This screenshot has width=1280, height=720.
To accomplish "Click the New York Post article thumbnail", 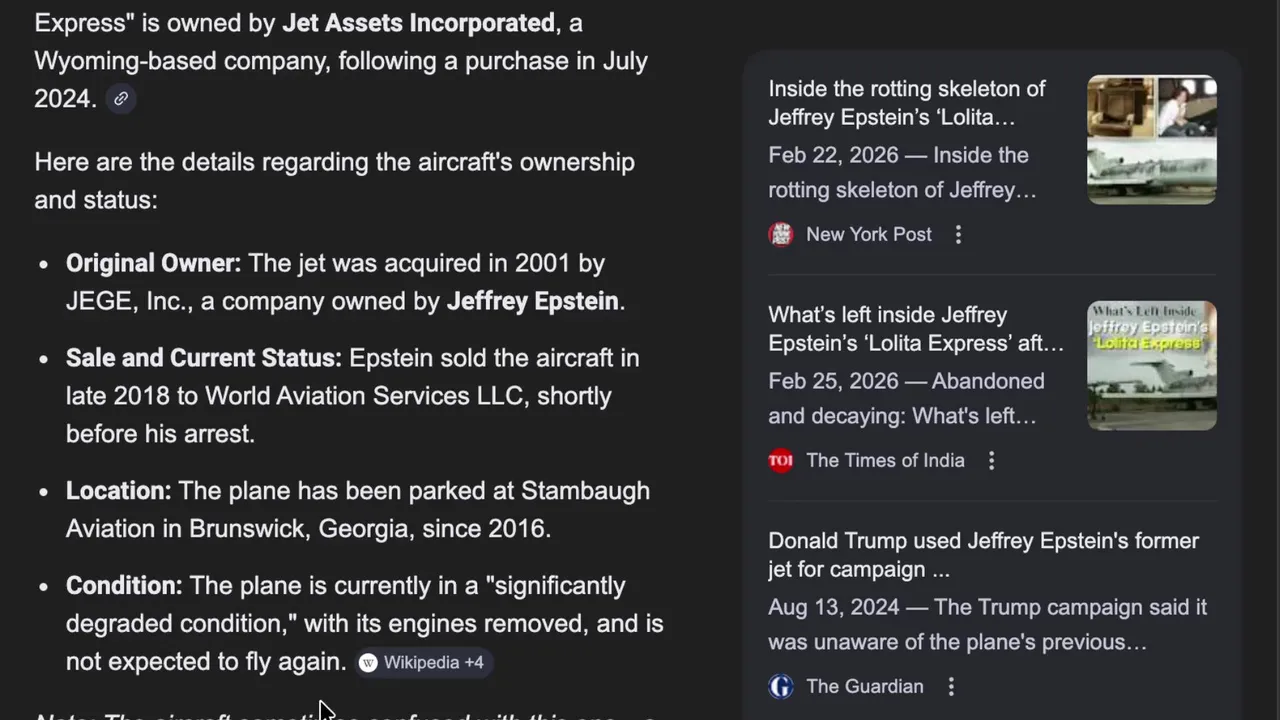I will 1151,140.
